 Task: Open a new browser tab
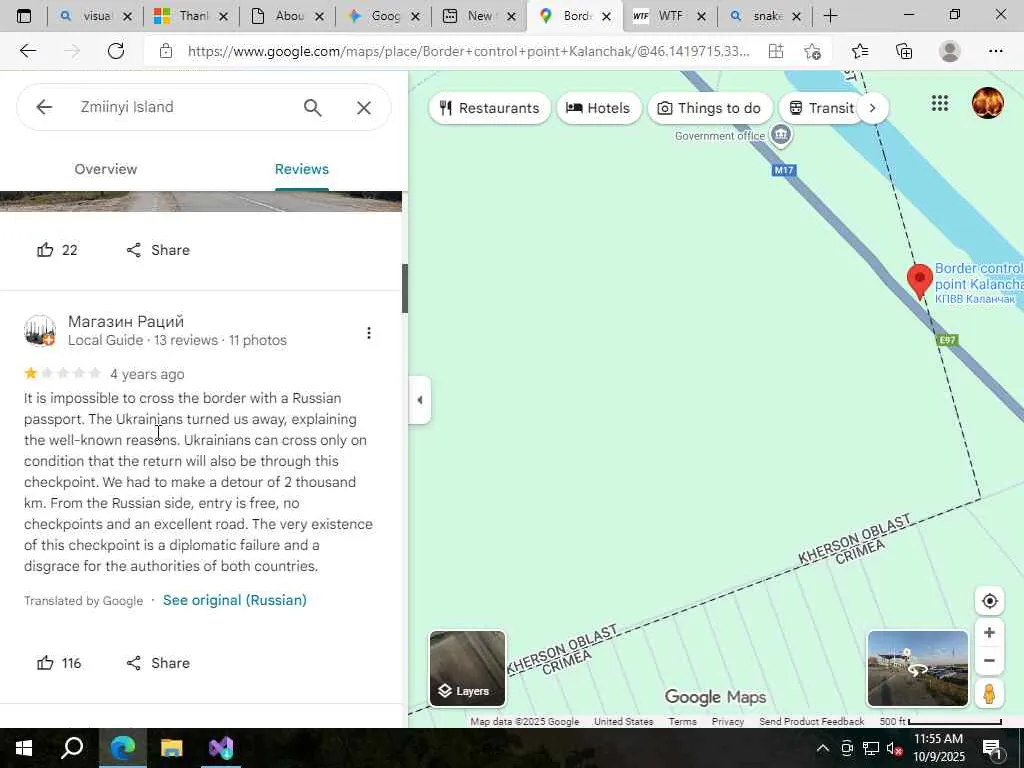pyautogui.click(x=830, y=16)
